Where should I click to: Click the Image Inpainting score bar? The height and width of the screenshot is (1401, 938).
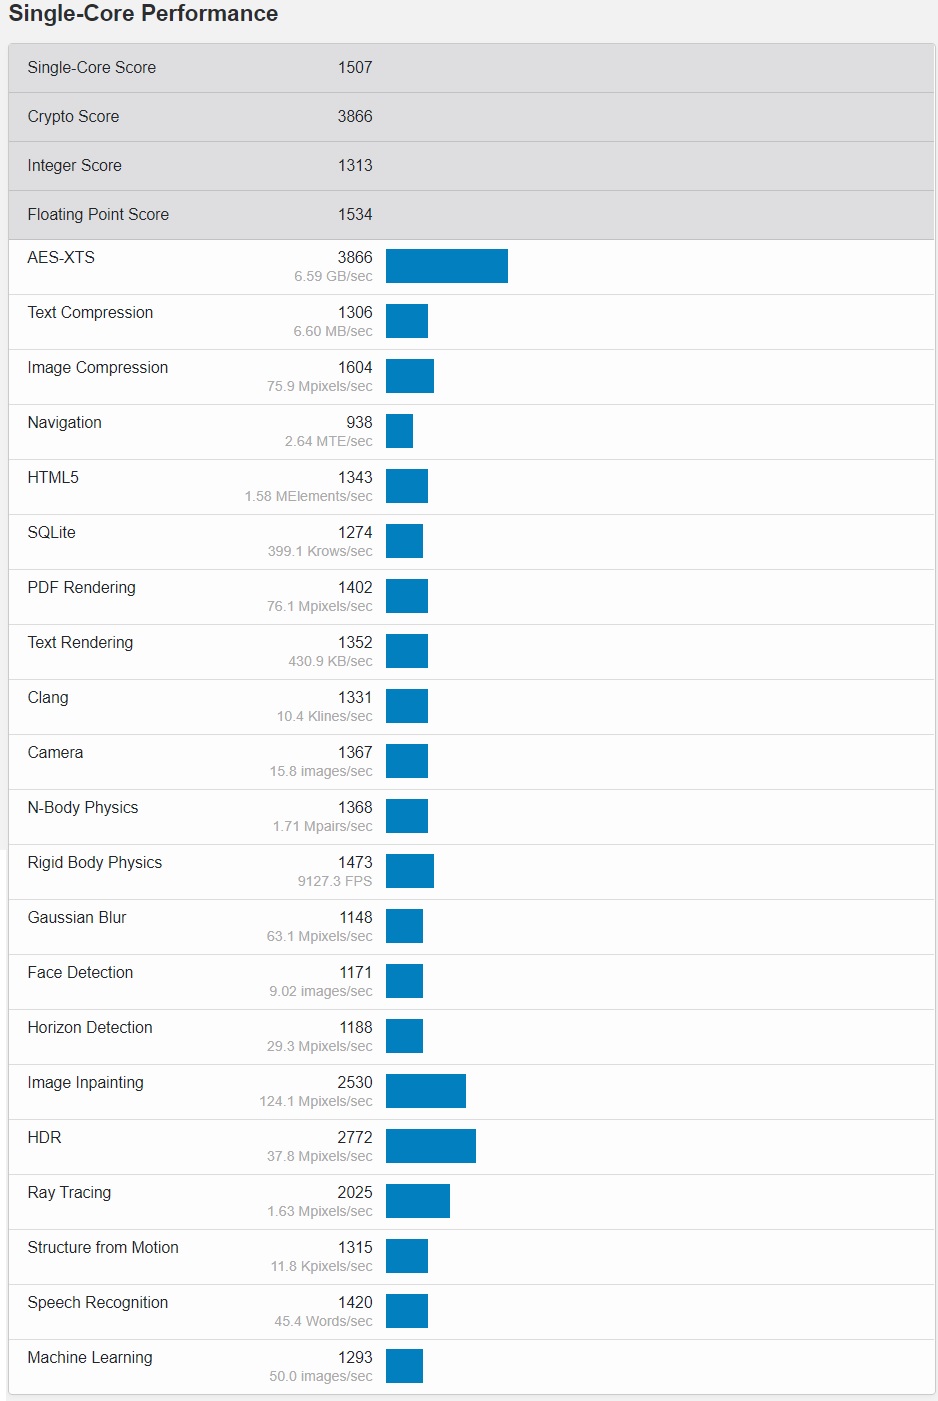point(425,1091)
